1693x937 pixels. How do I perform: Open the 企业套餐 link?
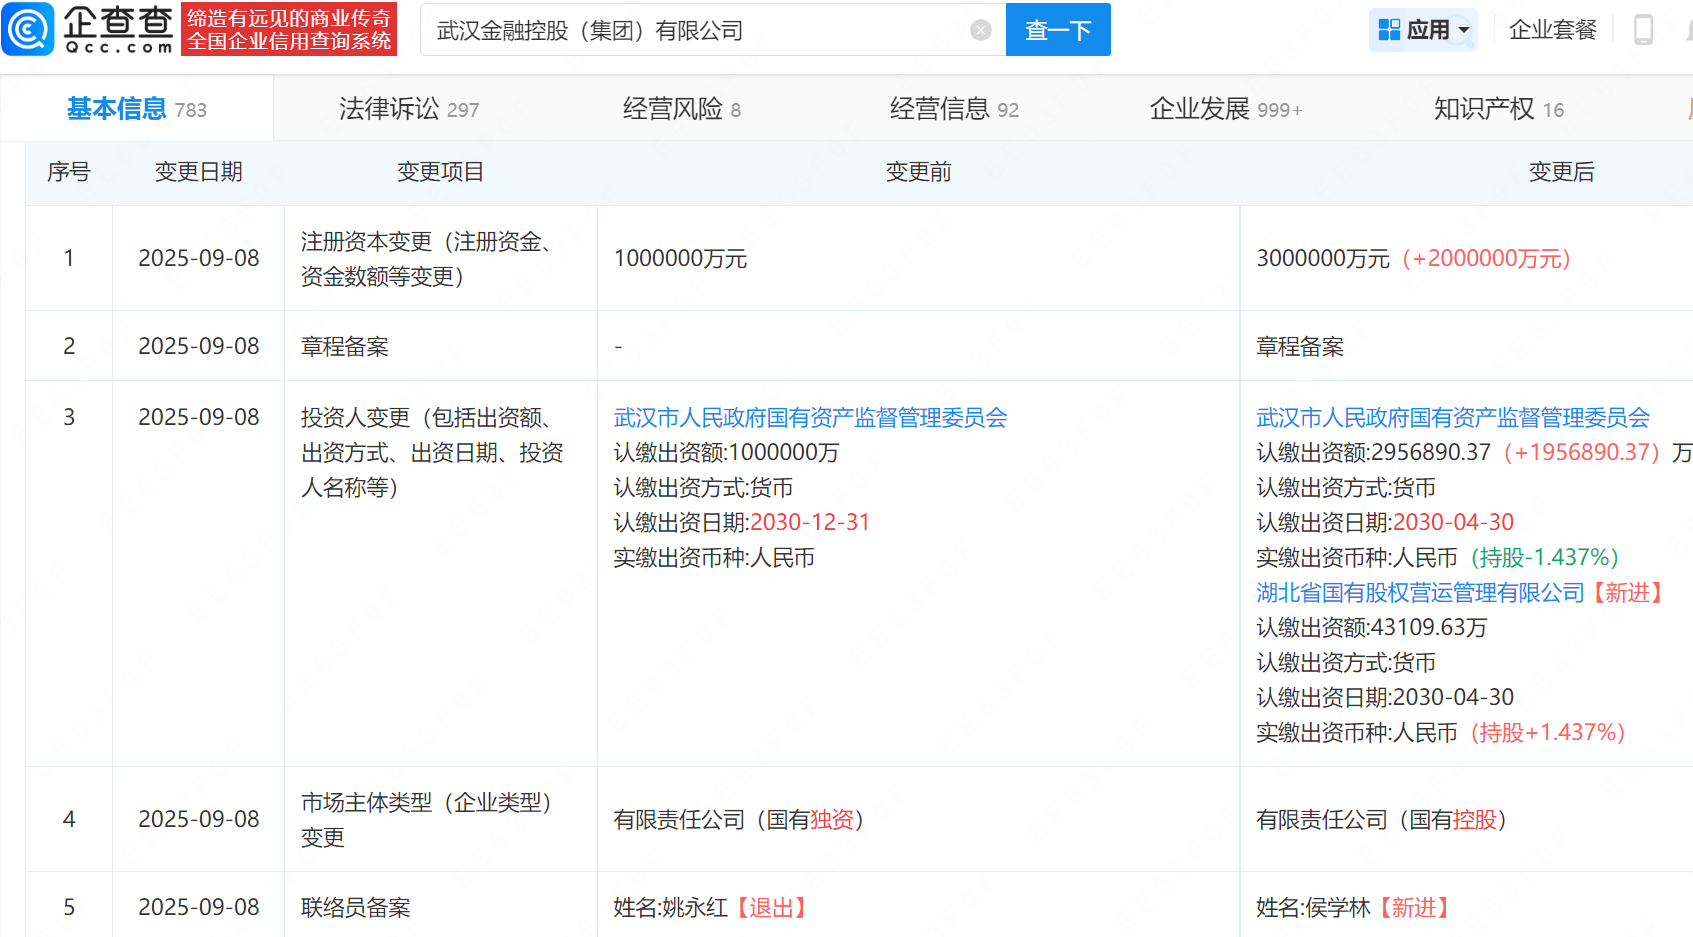pos(1553,30)
